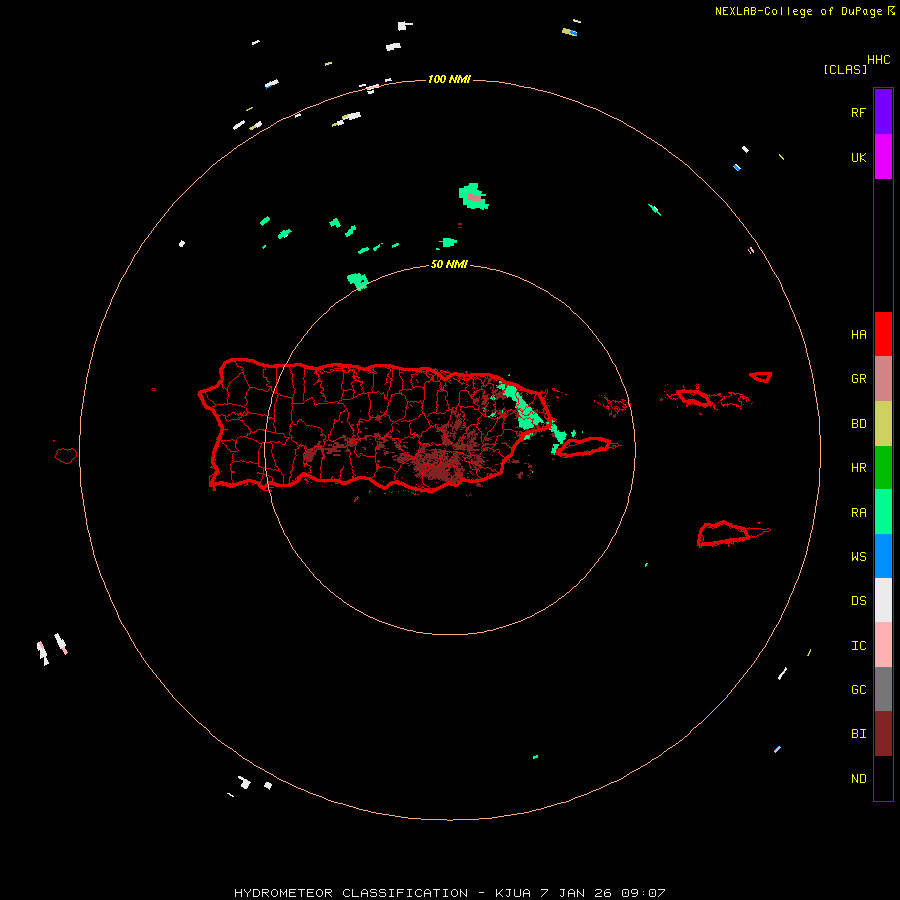900x900 pixels.
Task: Click the HA red legend swatch
Action: pos(883,334)
